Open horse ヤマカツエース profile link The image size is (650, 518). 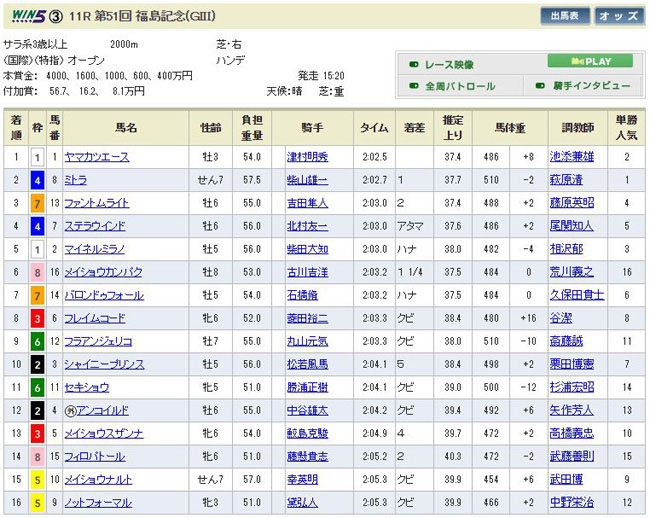click(x=98, y=157)
